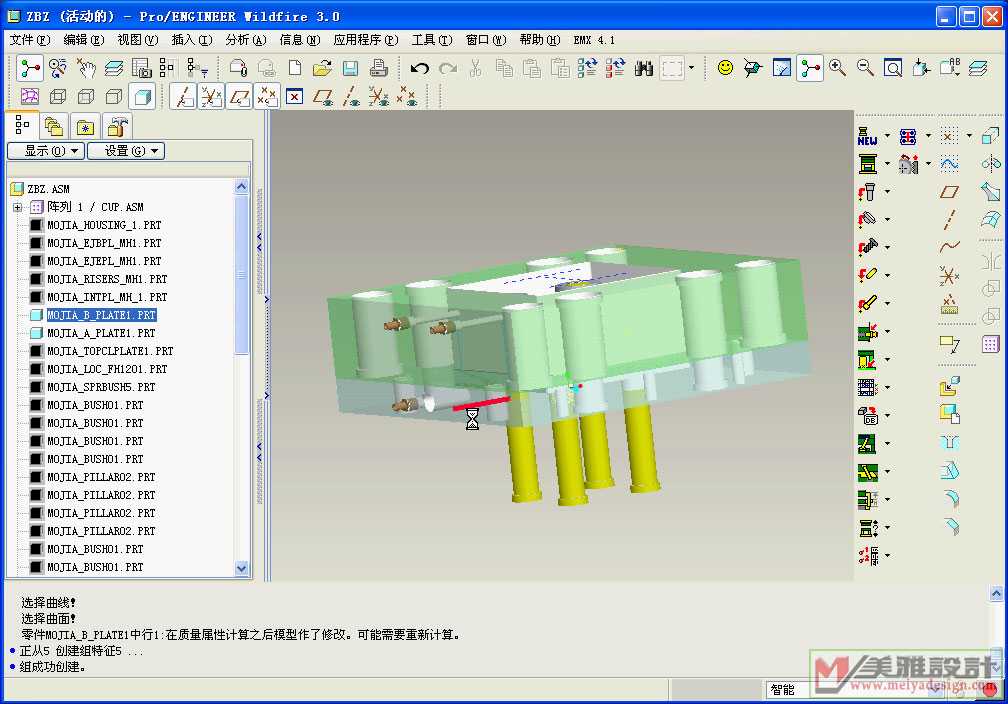This screenshot has width=1008, height=704.
Task: Click the red X window icon in the datum toolbar
Action: point(294,97)
